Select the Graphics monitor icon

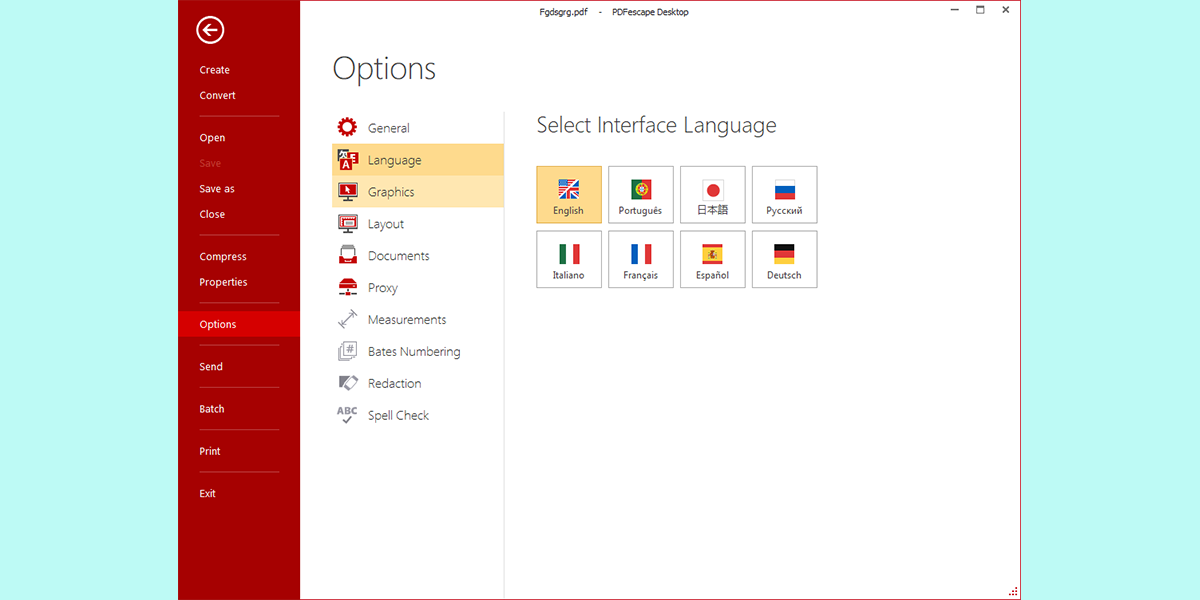[347, 192]
